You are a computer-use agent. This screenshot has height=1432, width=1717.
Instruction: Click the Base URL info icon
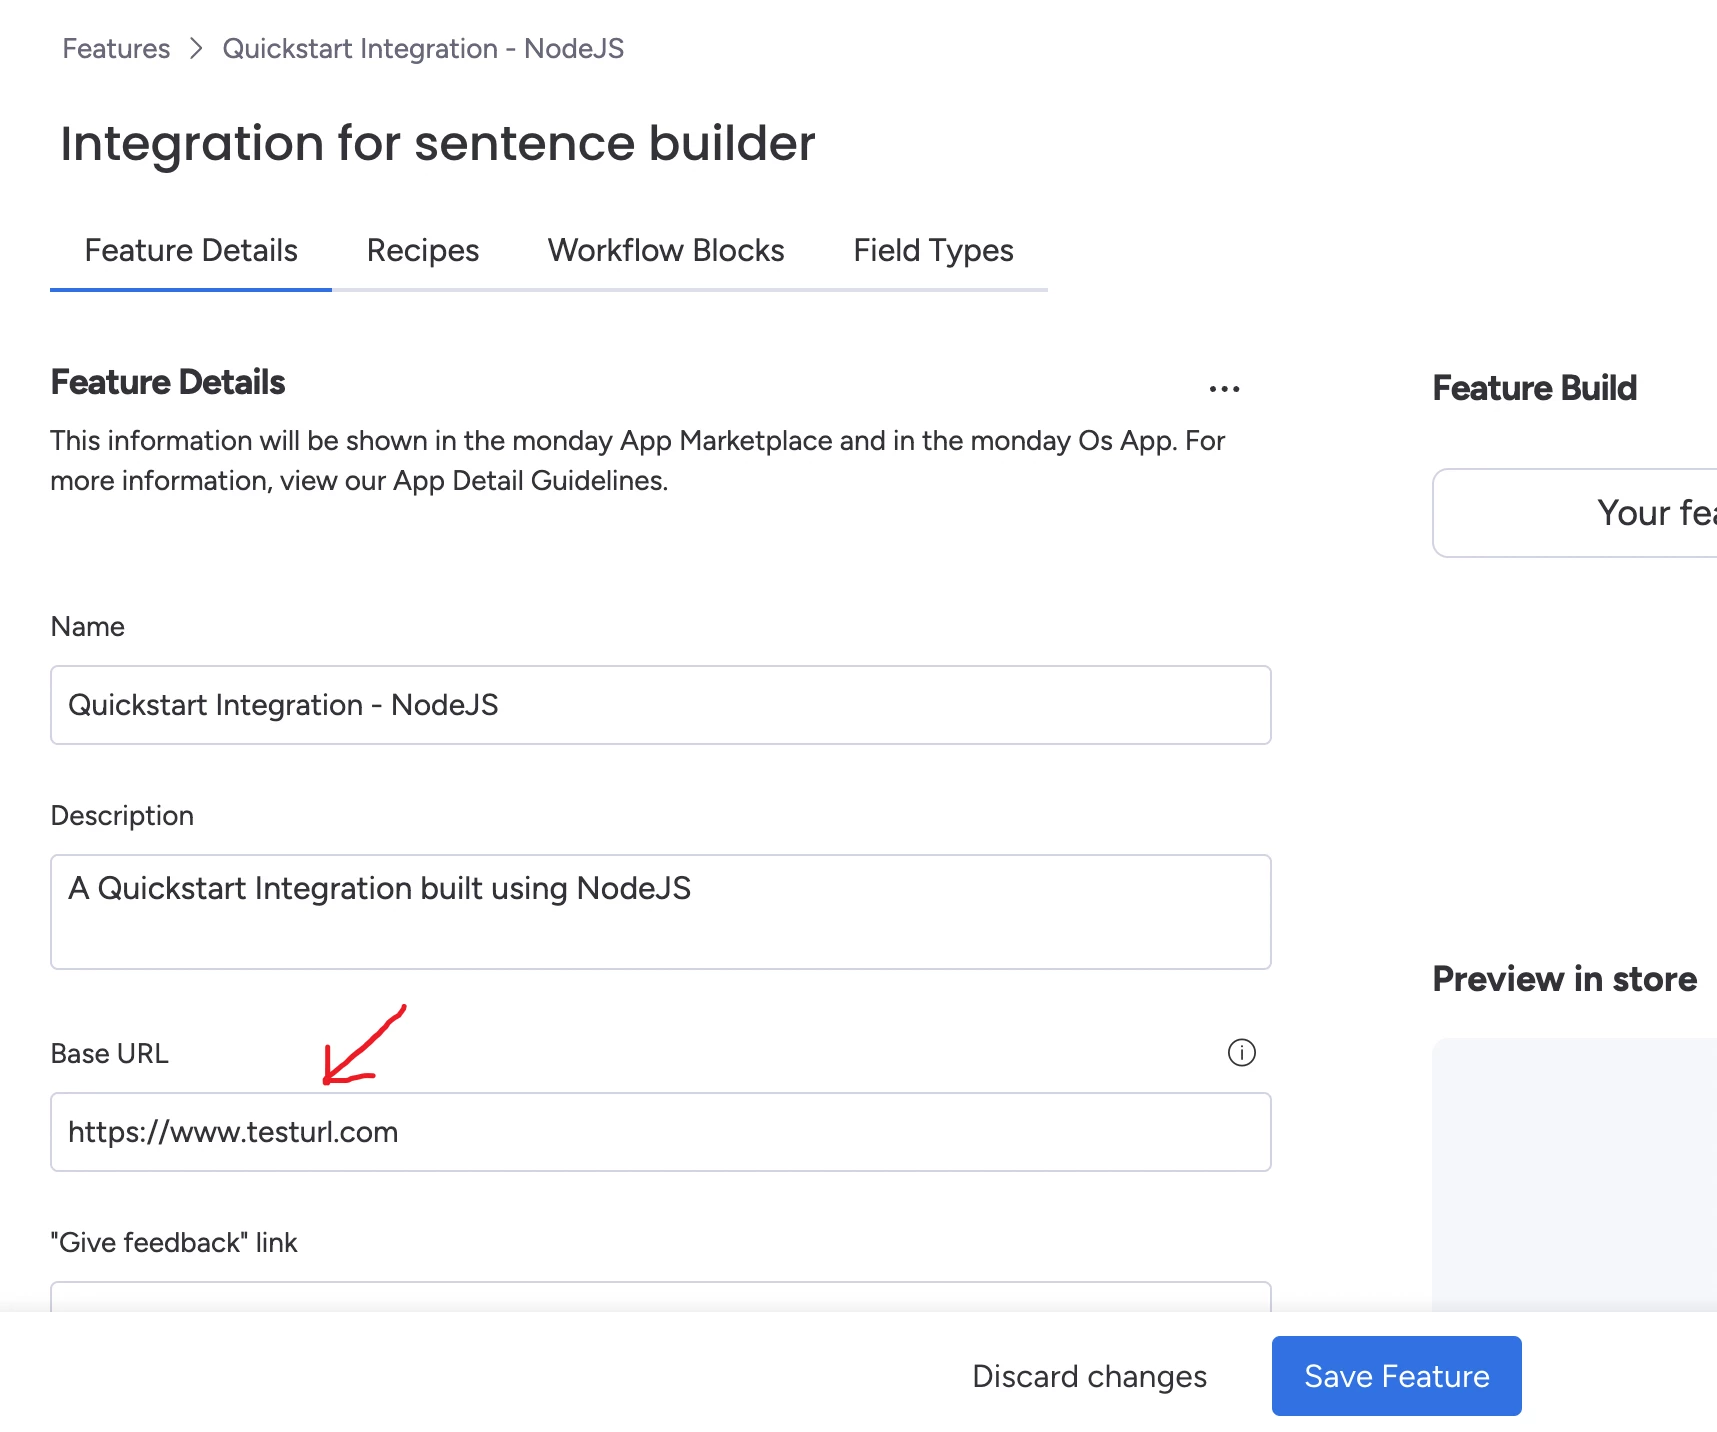click(1241, 1052)
